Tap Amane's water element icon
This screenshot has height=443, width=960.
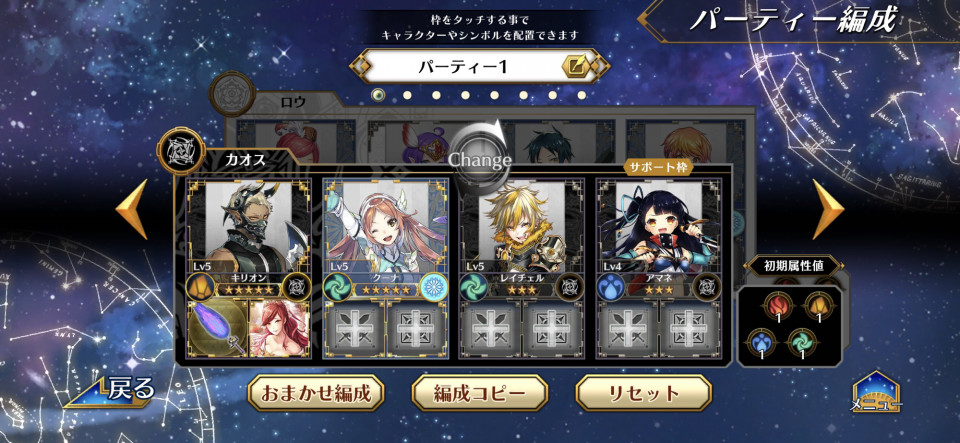[610, 286]
